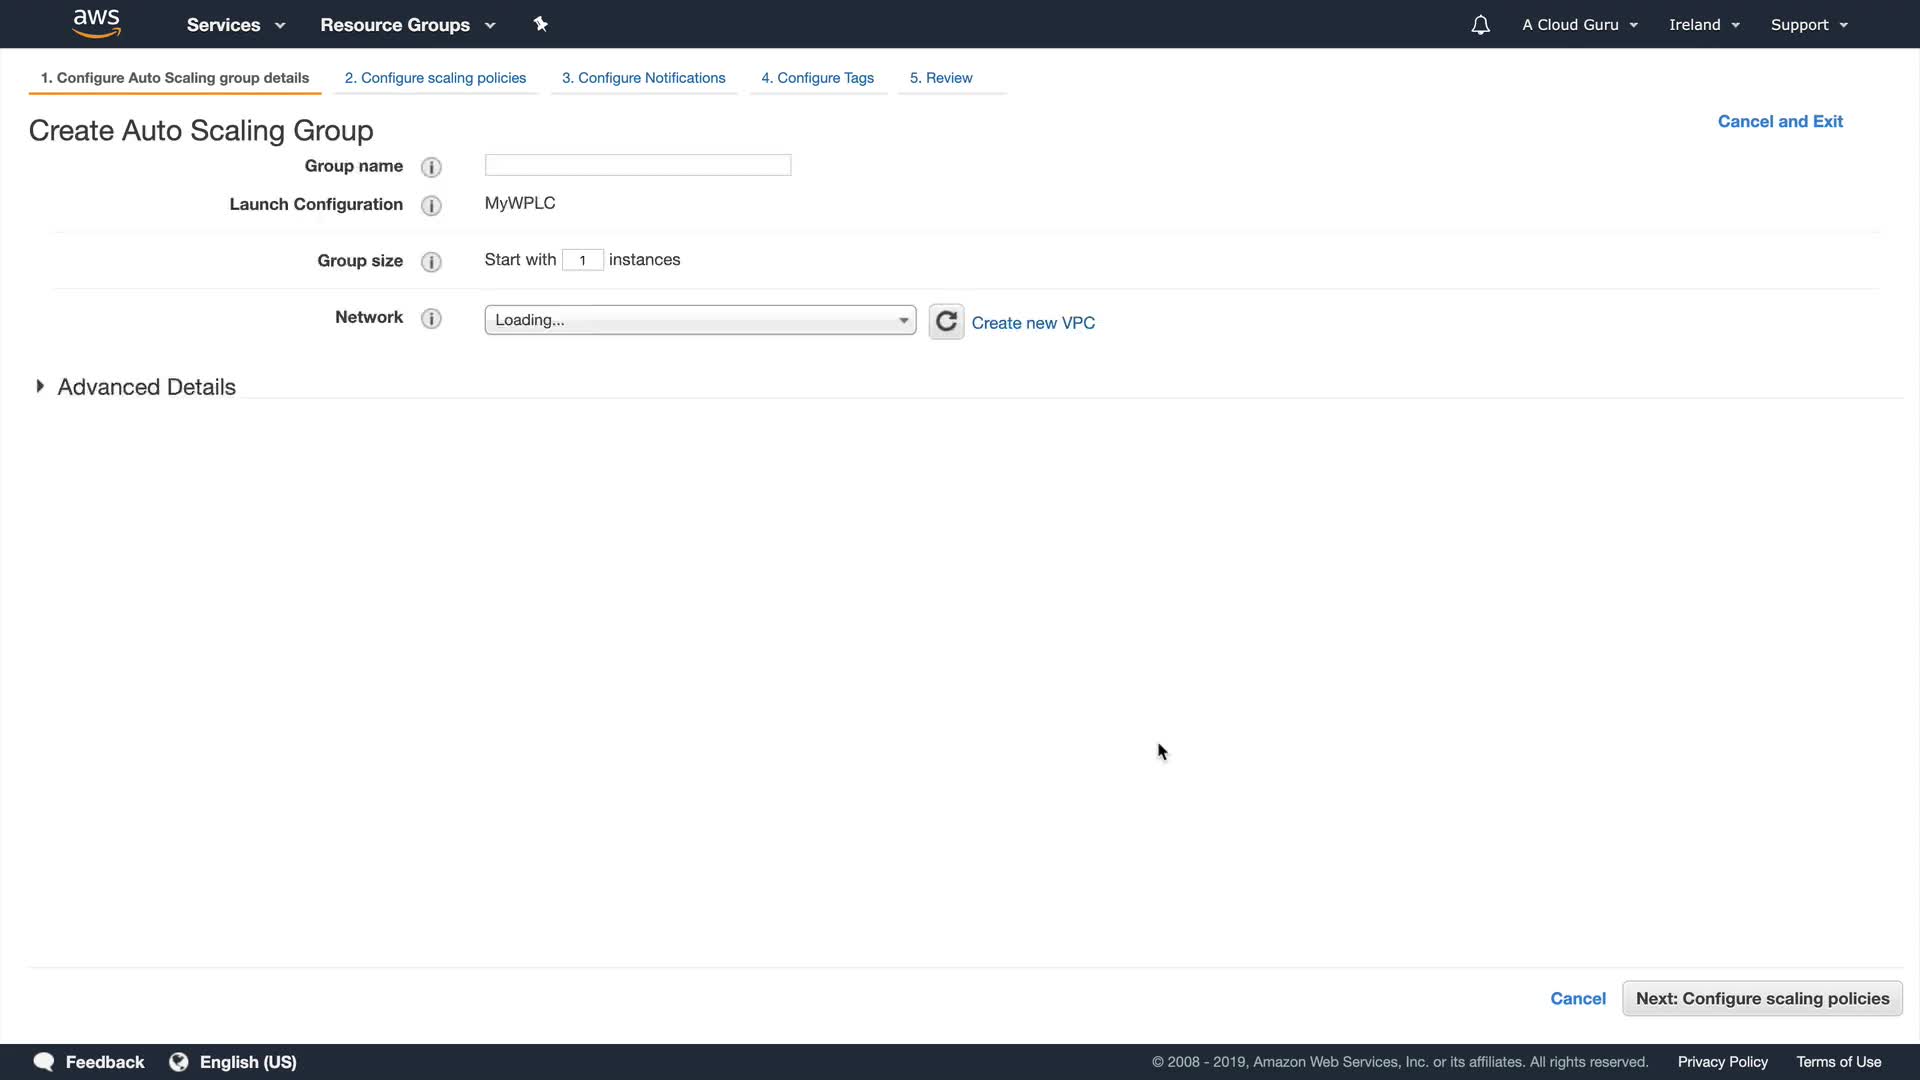The height and width of the screenshot is (1080, 1920).
Task: Click the Create new VPC link
Action: click(x=1033, y=323)
